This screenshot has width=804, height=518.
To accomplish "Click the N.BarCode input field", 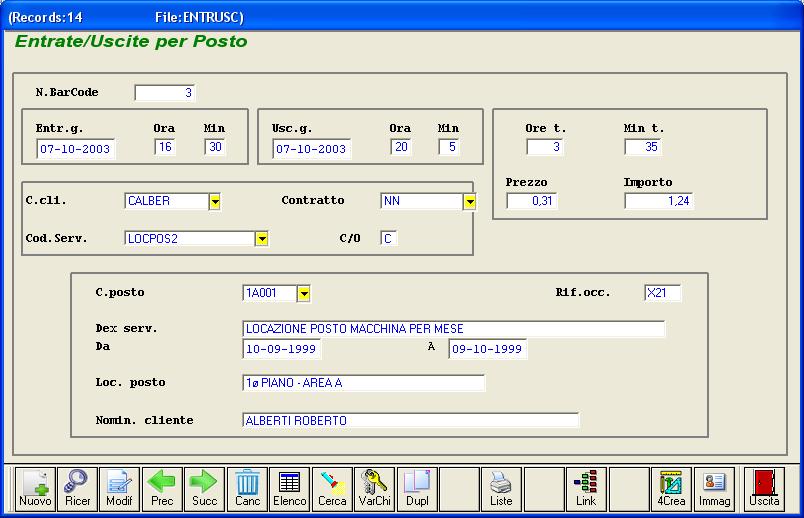I will point(165,93).
